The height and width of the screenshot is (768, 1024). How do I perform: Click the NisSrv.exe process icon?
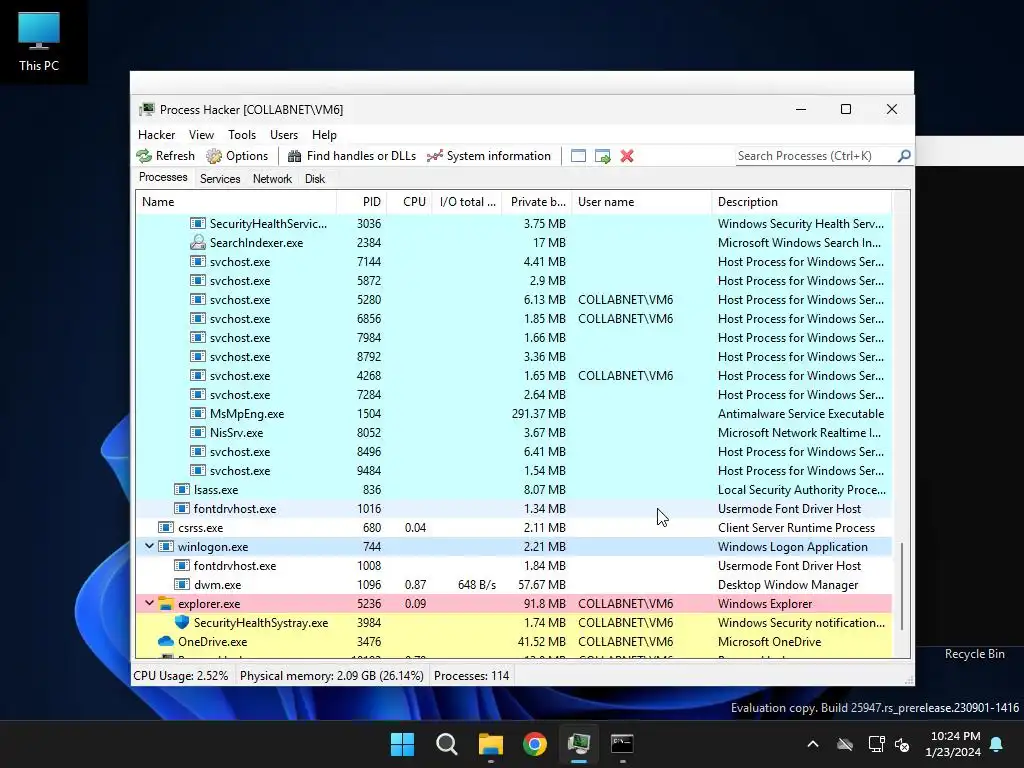(x=198, y=432)
